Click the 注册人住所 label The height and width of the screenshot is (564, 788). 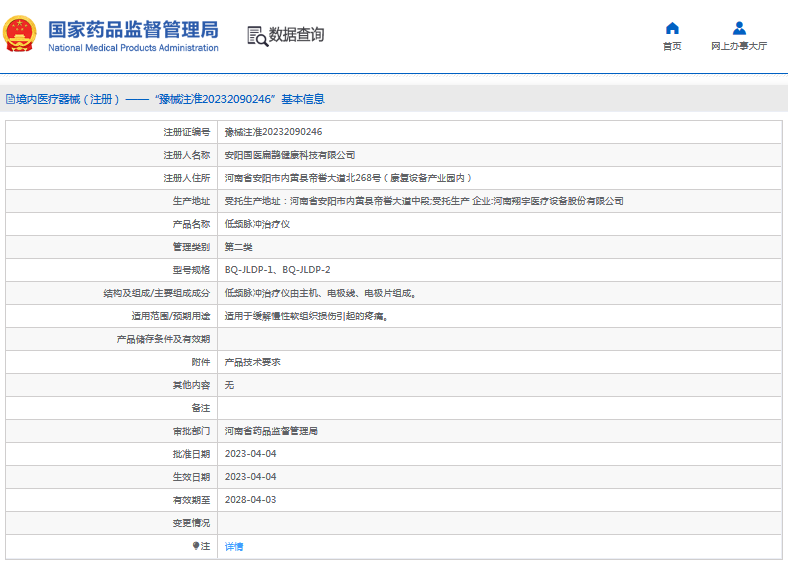pos(186,178)
